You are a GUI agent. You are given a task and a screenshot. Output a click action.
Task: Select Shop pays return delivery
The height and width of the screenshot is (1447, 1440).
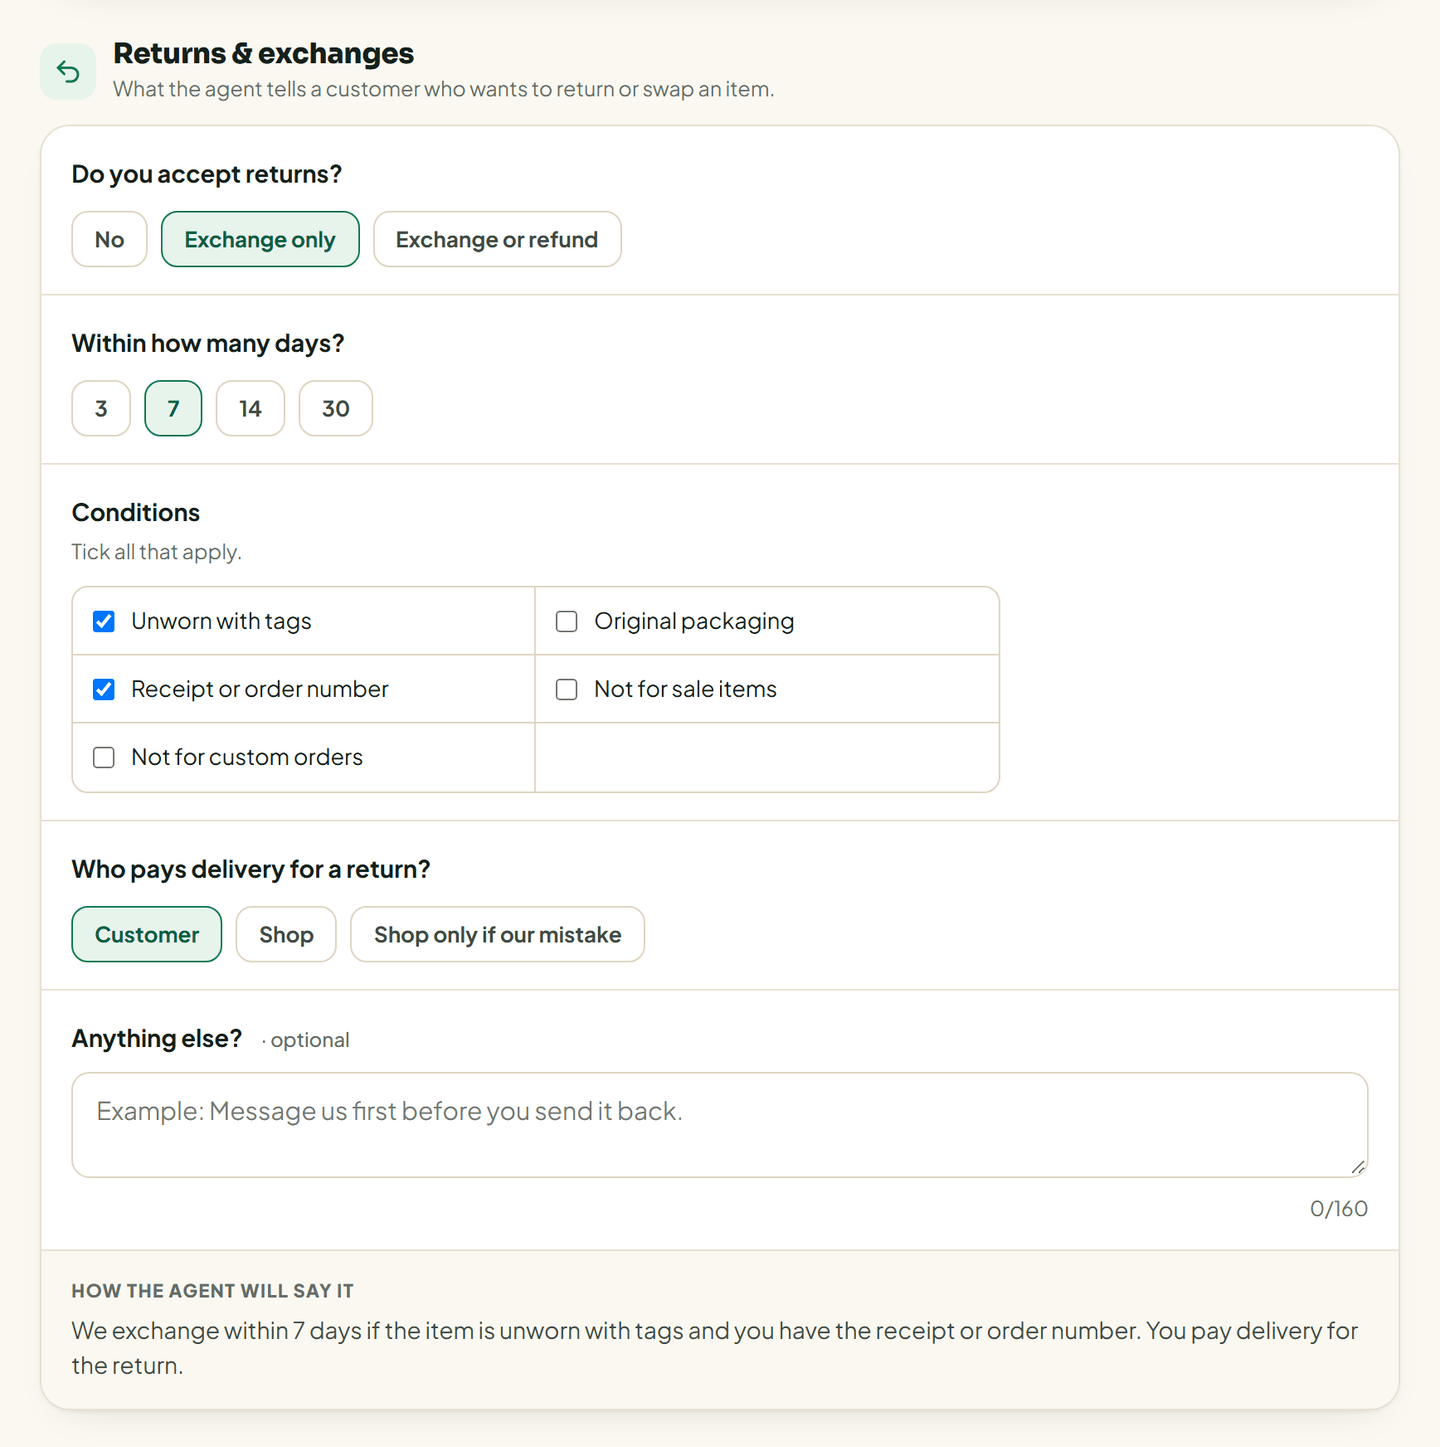point(286,934)
